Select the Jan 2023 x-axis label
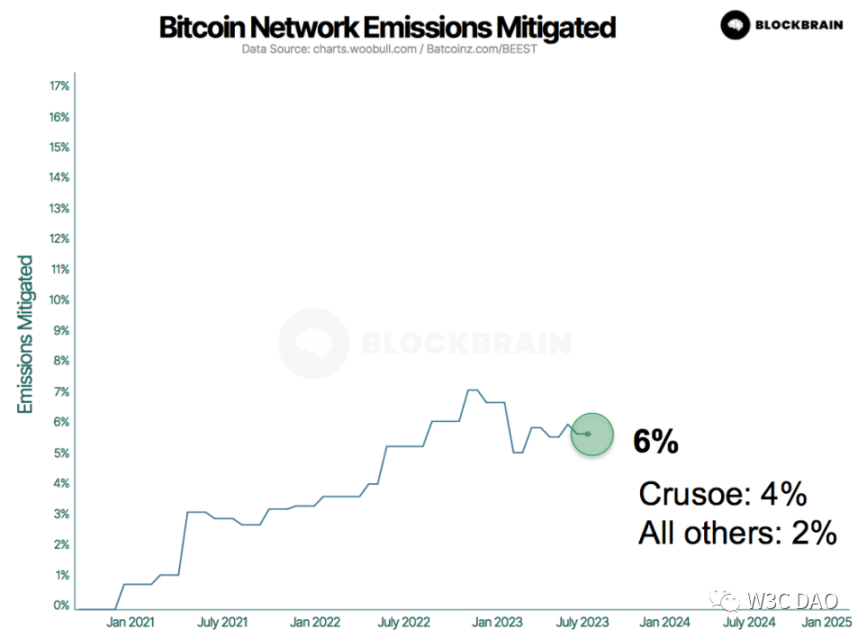867x637 pixels. (x=494, y=623)
